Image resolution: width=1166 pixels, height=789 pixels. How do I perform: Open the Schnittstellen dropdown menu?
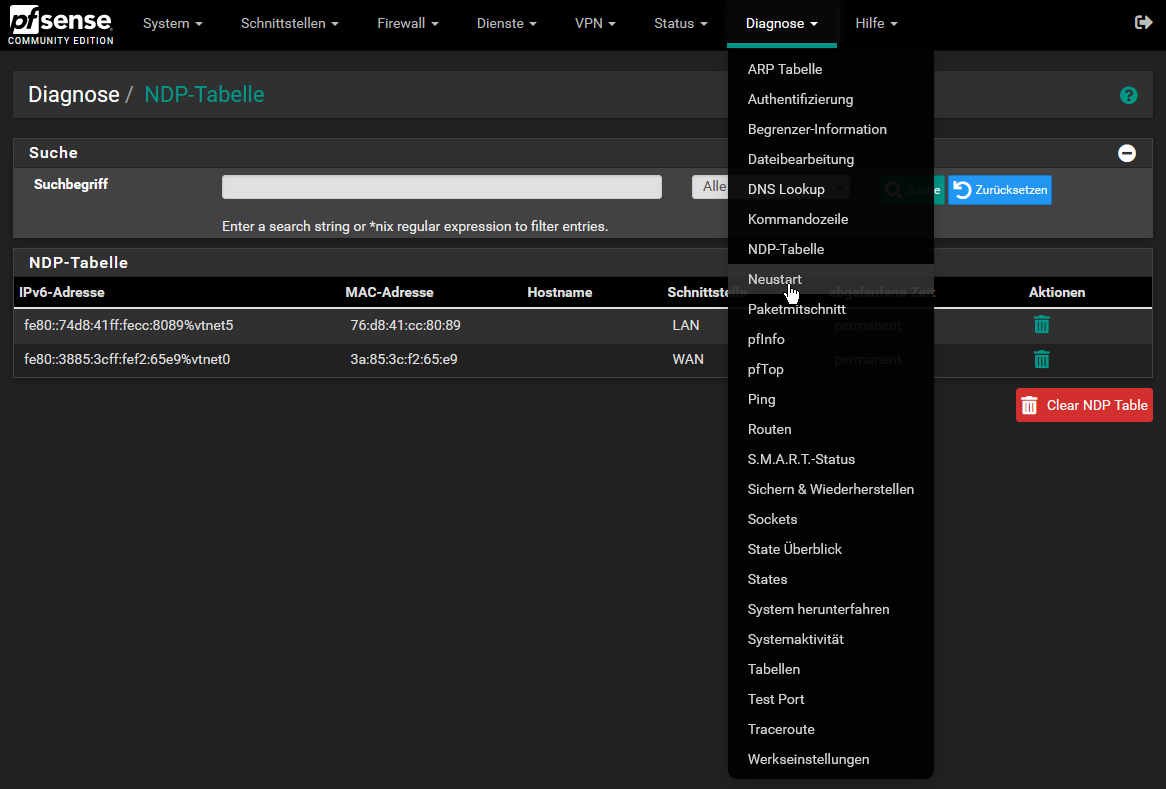tap(289, 24)
